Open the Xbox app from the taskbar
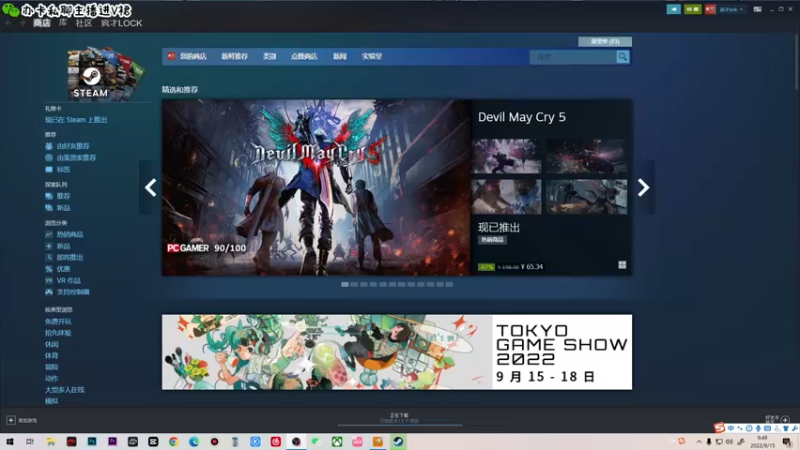Screen dimensions: 800x450 (x=337, y=442)
